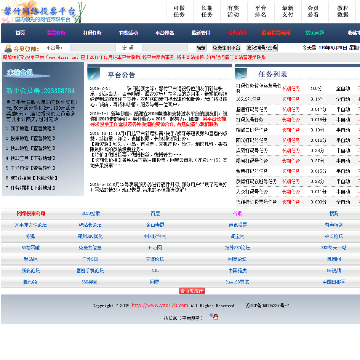Open the magenta link in bottom links grid
The width and height of the screenshot is (360, 360).
(x=237, y=213)
